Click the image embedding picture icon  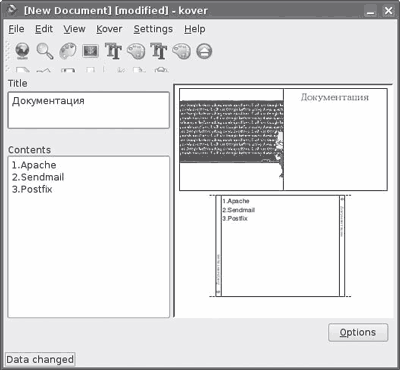click(x=90, y=51)
